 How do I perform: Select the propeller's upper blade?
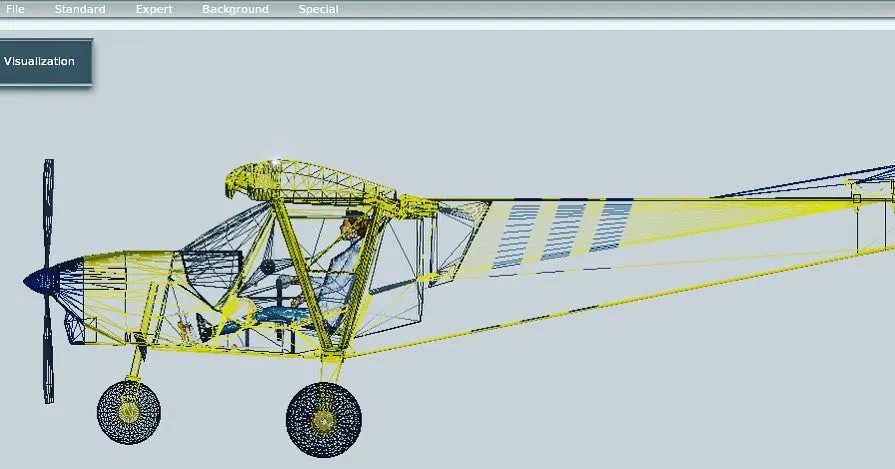(48, 210)
